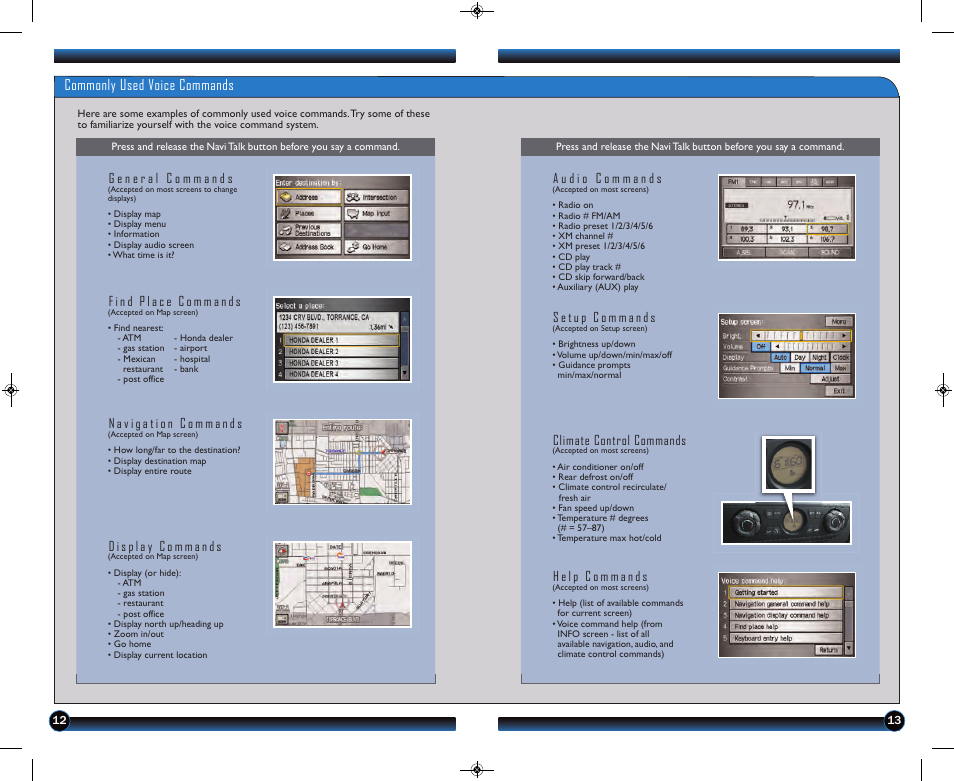Select HONDA DEALER 2 in place list
954x781 pixels.
pos(343,352)
